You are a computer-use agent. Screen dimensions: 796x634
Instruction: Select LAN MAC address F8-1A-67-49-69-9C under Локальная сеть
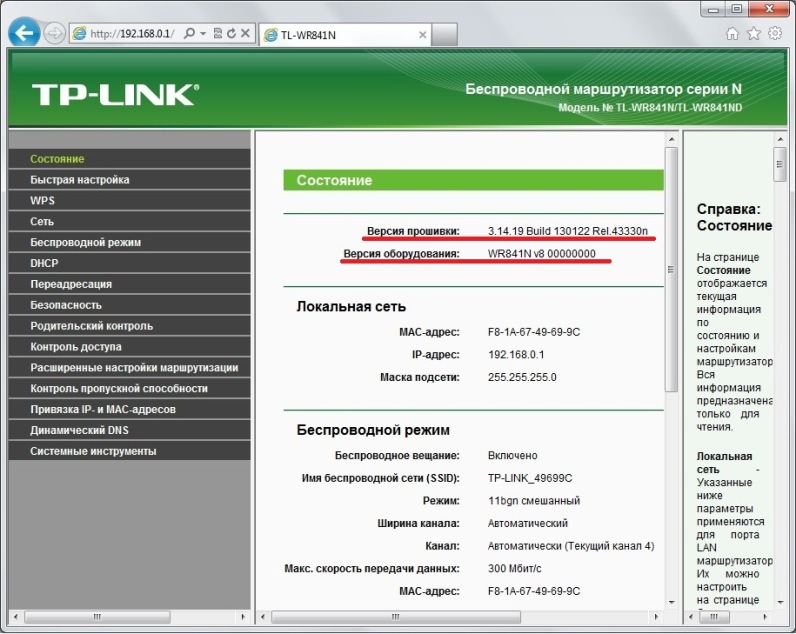coord(534,332)
